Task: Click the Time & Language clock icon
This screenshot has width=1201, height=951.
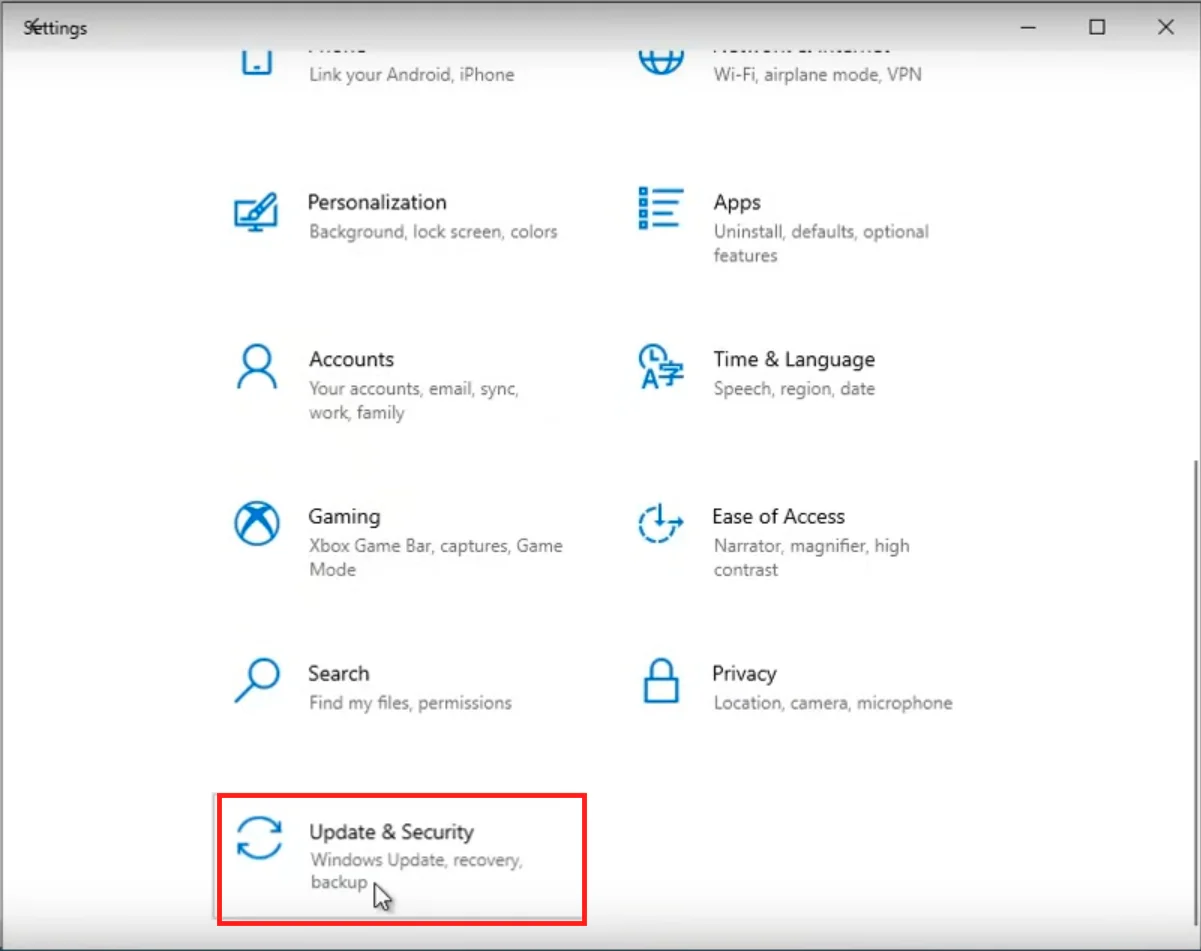Action: point(660,366)
